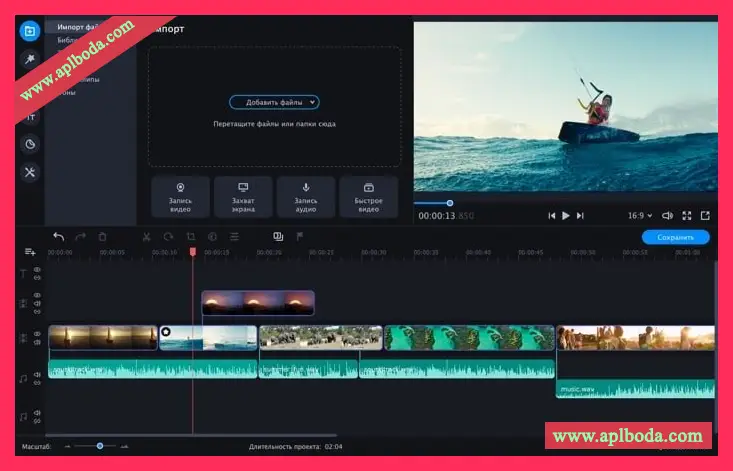This screenshot has width=733, height=471.
Task: Select the people at sunset clip on video track
Action: click(x=635, y=337)
